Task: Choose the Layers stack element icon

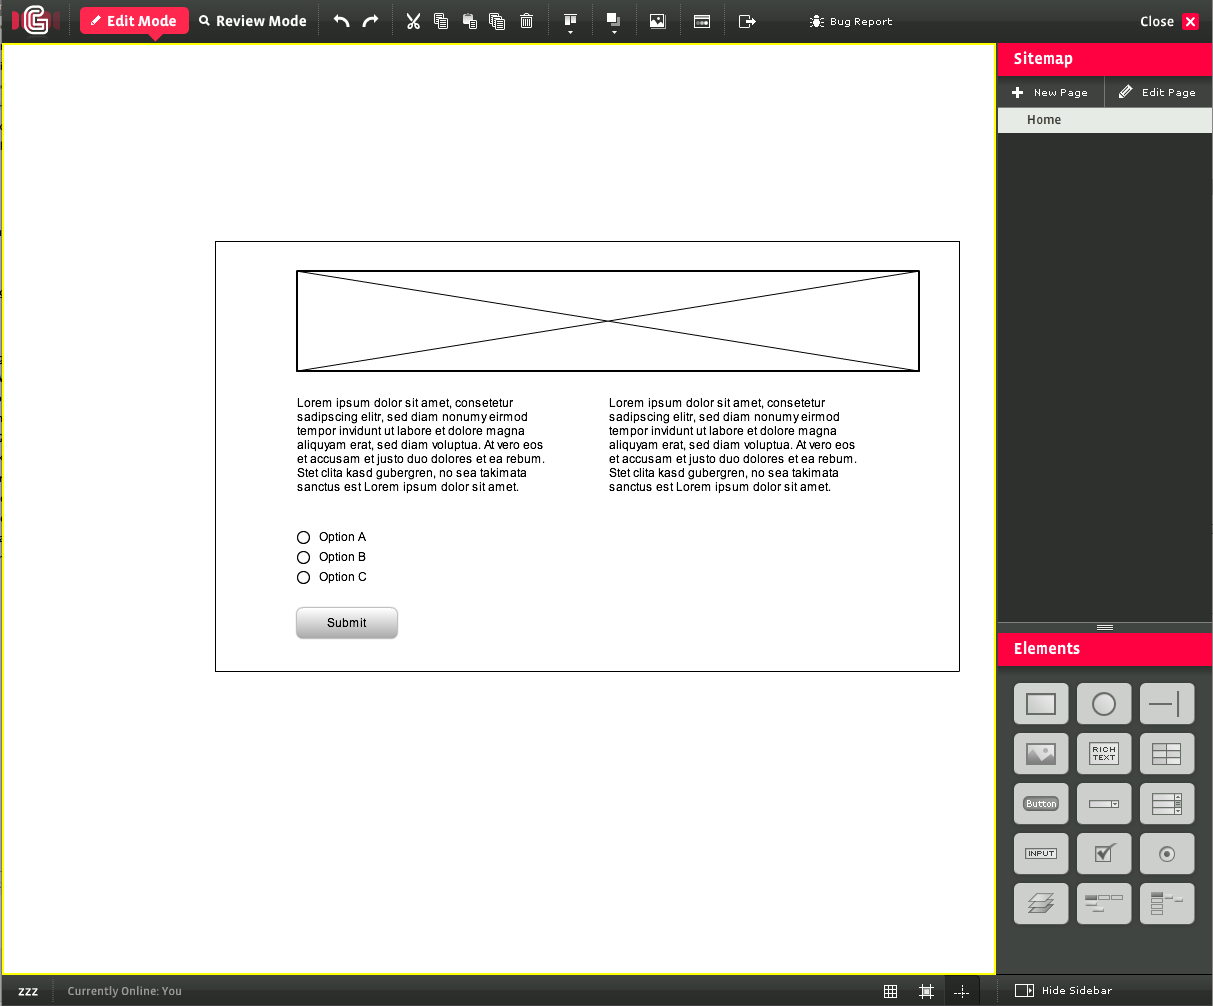Action: 1041,904
